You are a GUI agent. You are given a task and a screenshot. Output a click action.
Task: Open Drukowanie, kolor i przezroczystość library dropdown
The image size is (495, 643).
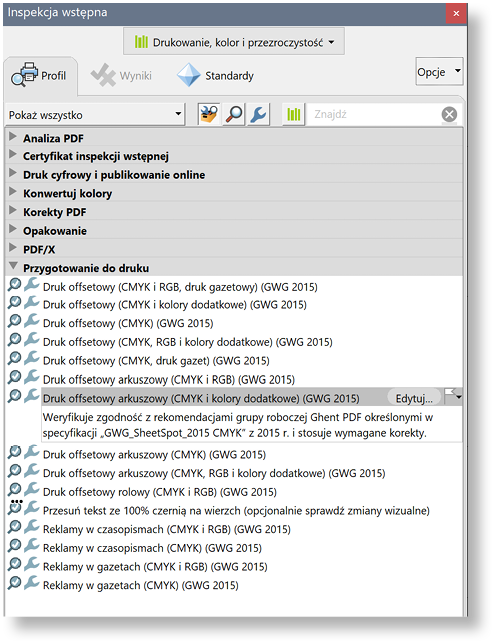(x=234, y=42)
